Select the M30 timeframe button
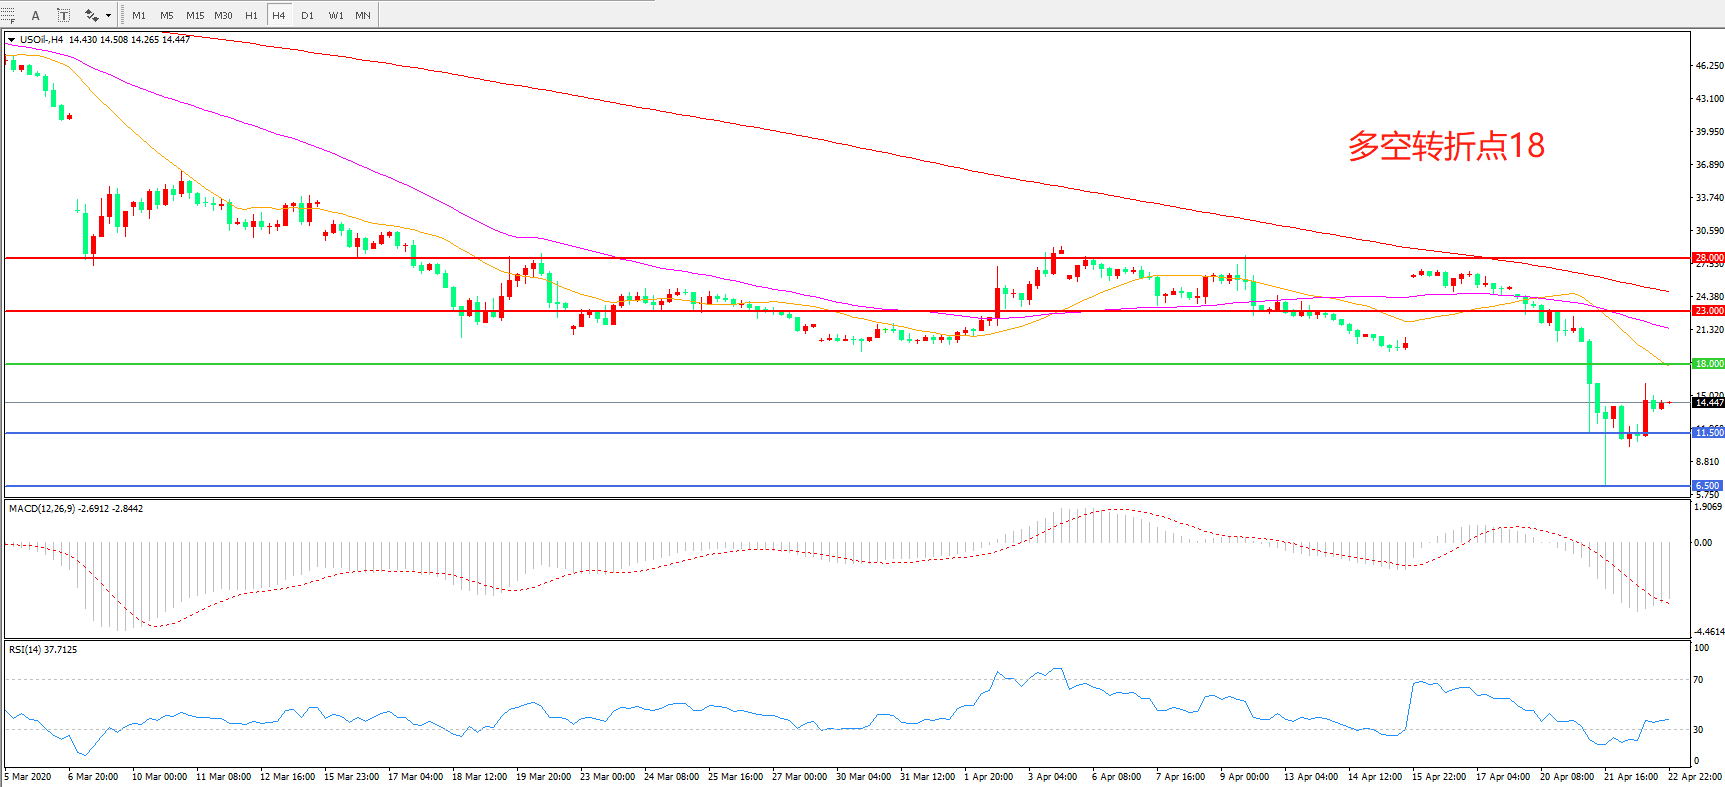 [x=223, y=15]
